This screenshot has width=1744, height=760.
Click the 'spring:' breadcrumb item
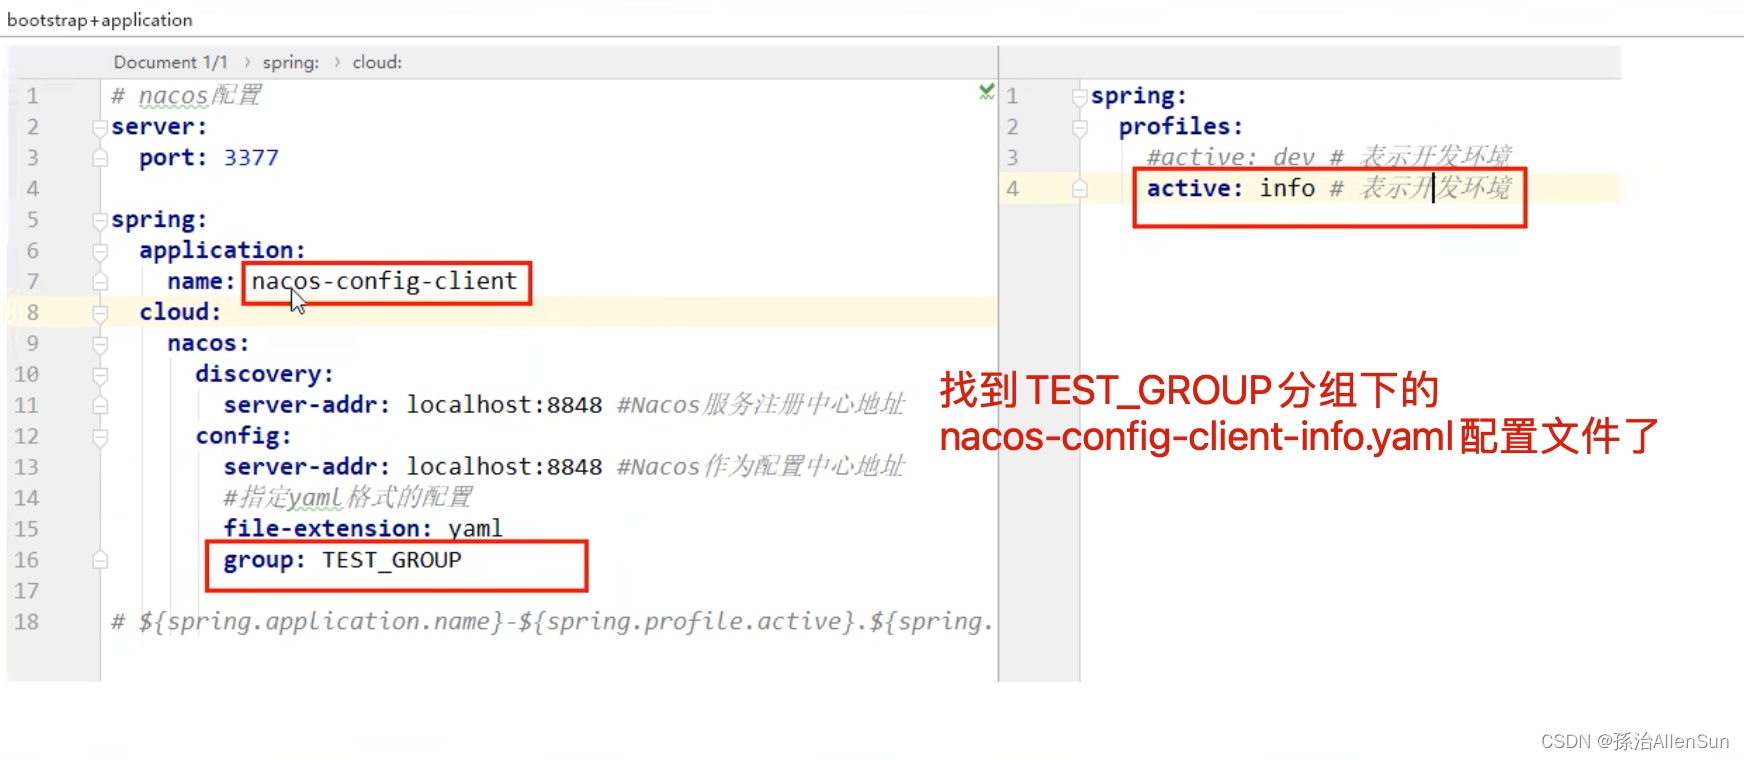point(291,62)
